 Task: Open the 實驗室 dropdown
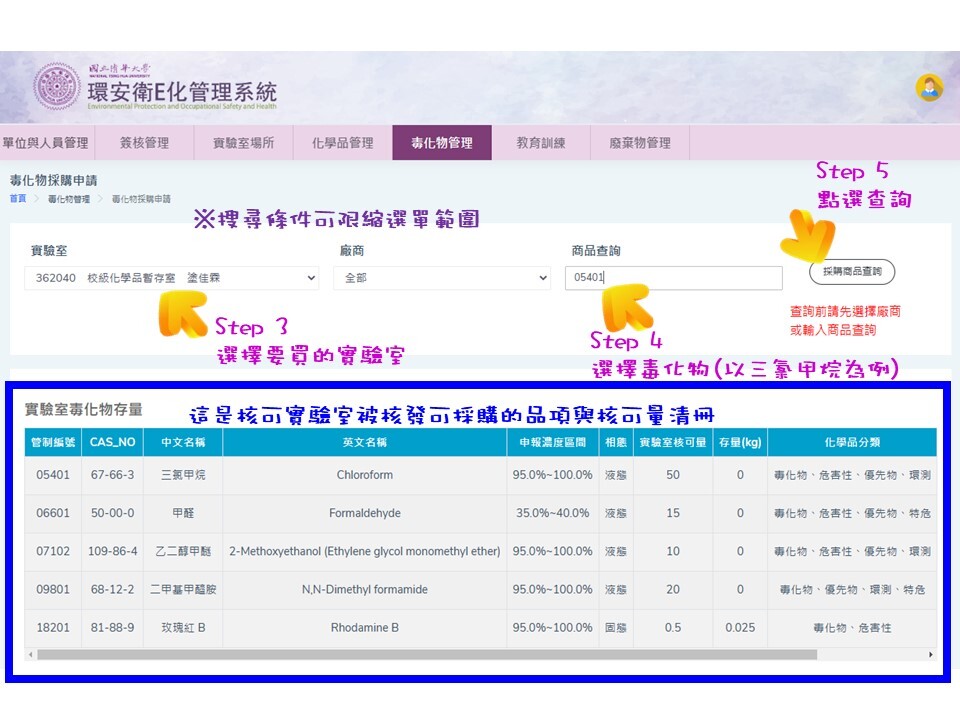(171, 278)
